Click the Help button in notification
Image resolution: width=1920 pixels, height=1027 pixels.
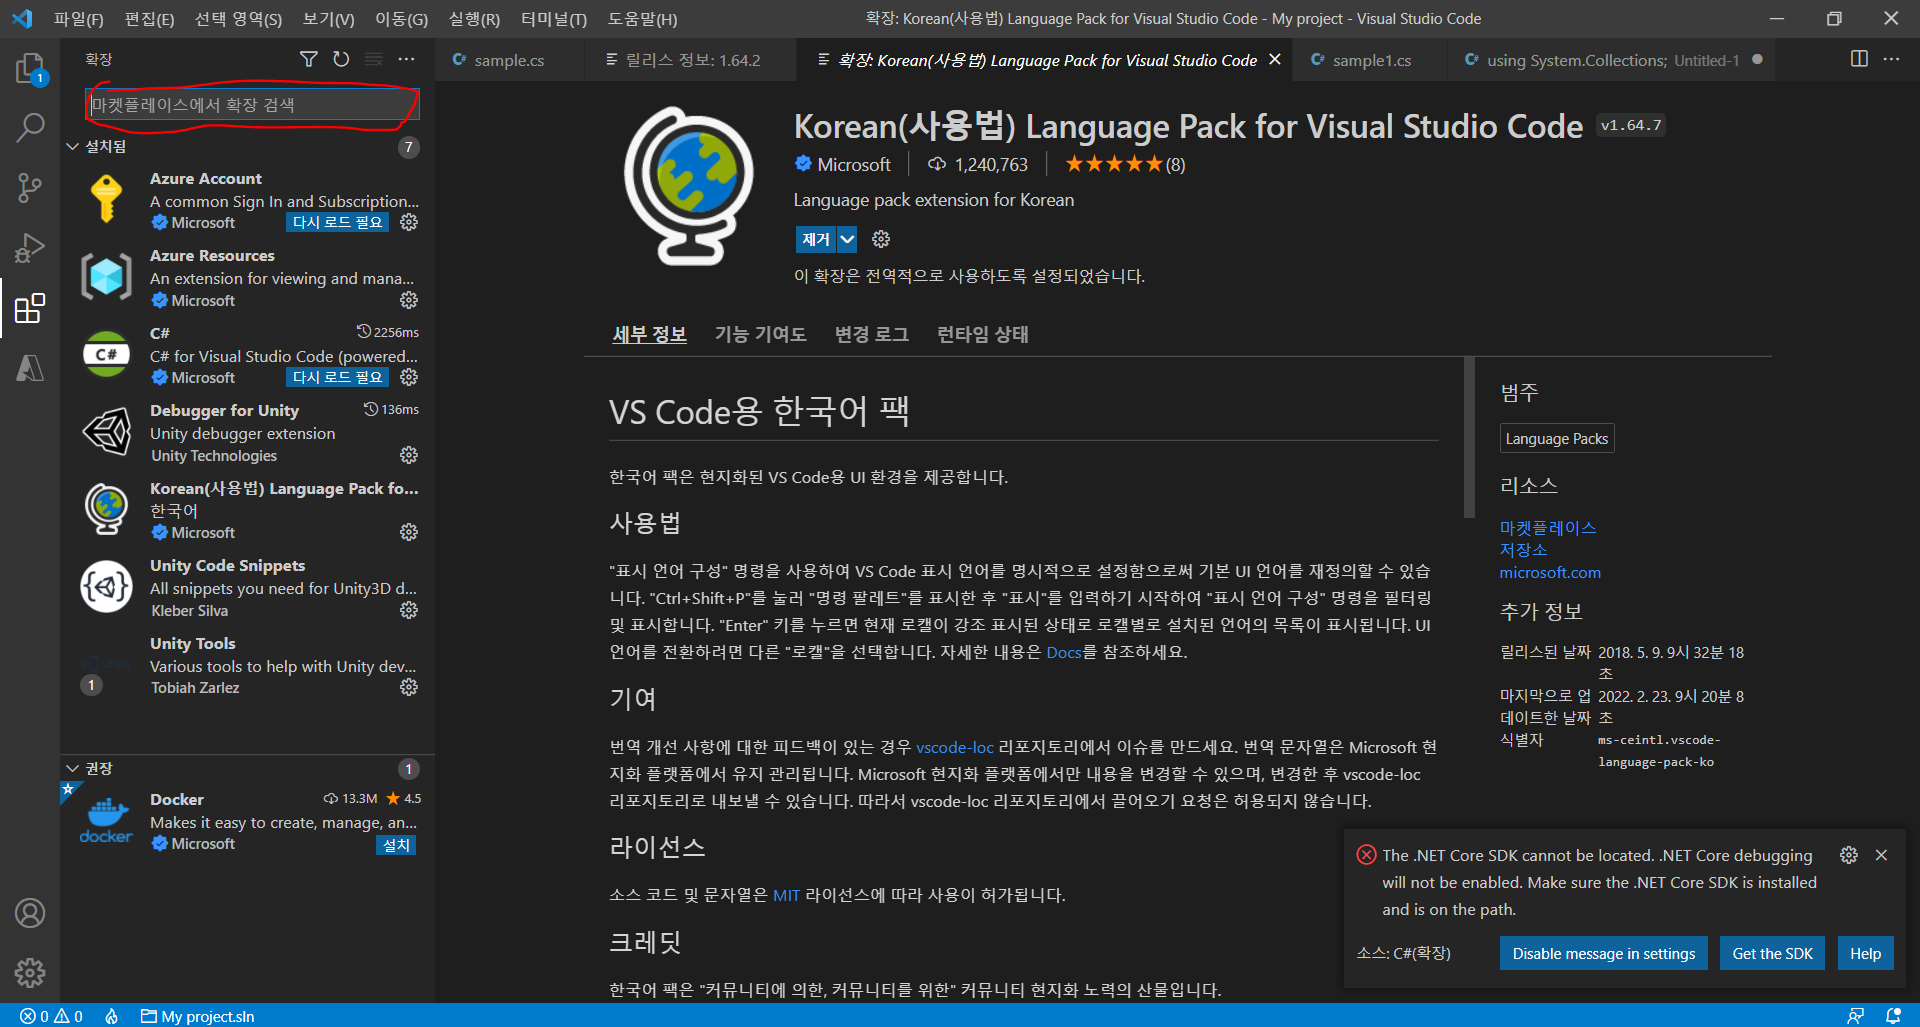click(x=1865, y=953)
